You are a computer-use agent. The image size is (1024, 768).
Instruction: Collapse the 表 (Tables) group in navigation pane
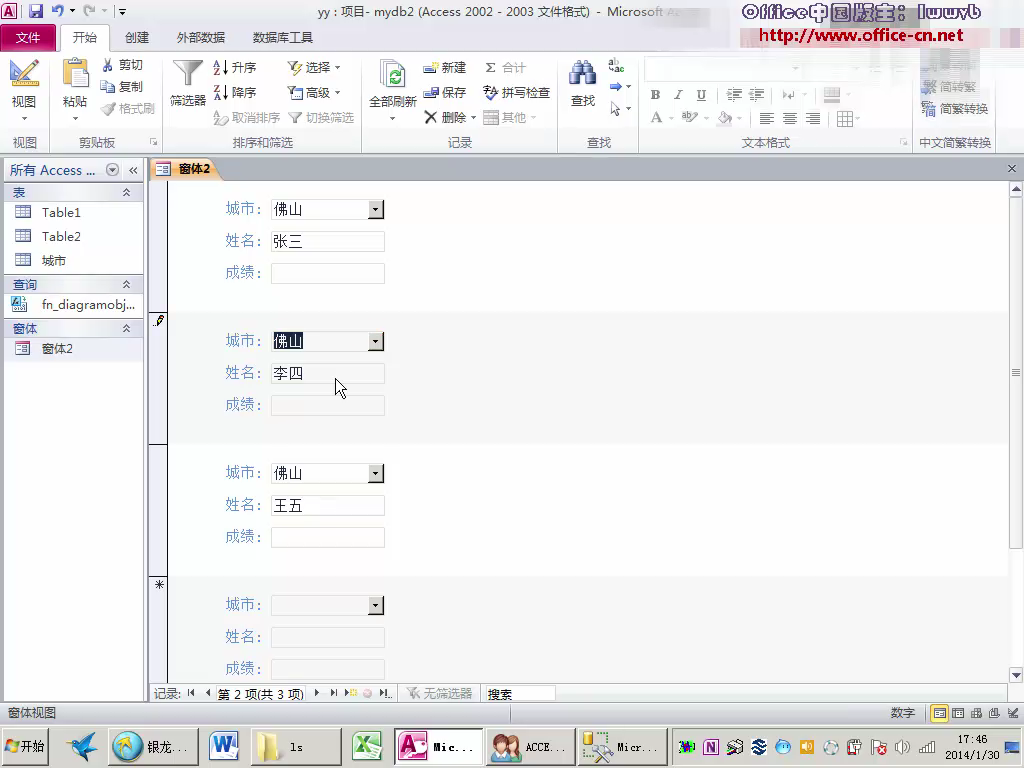click(127, 193)
